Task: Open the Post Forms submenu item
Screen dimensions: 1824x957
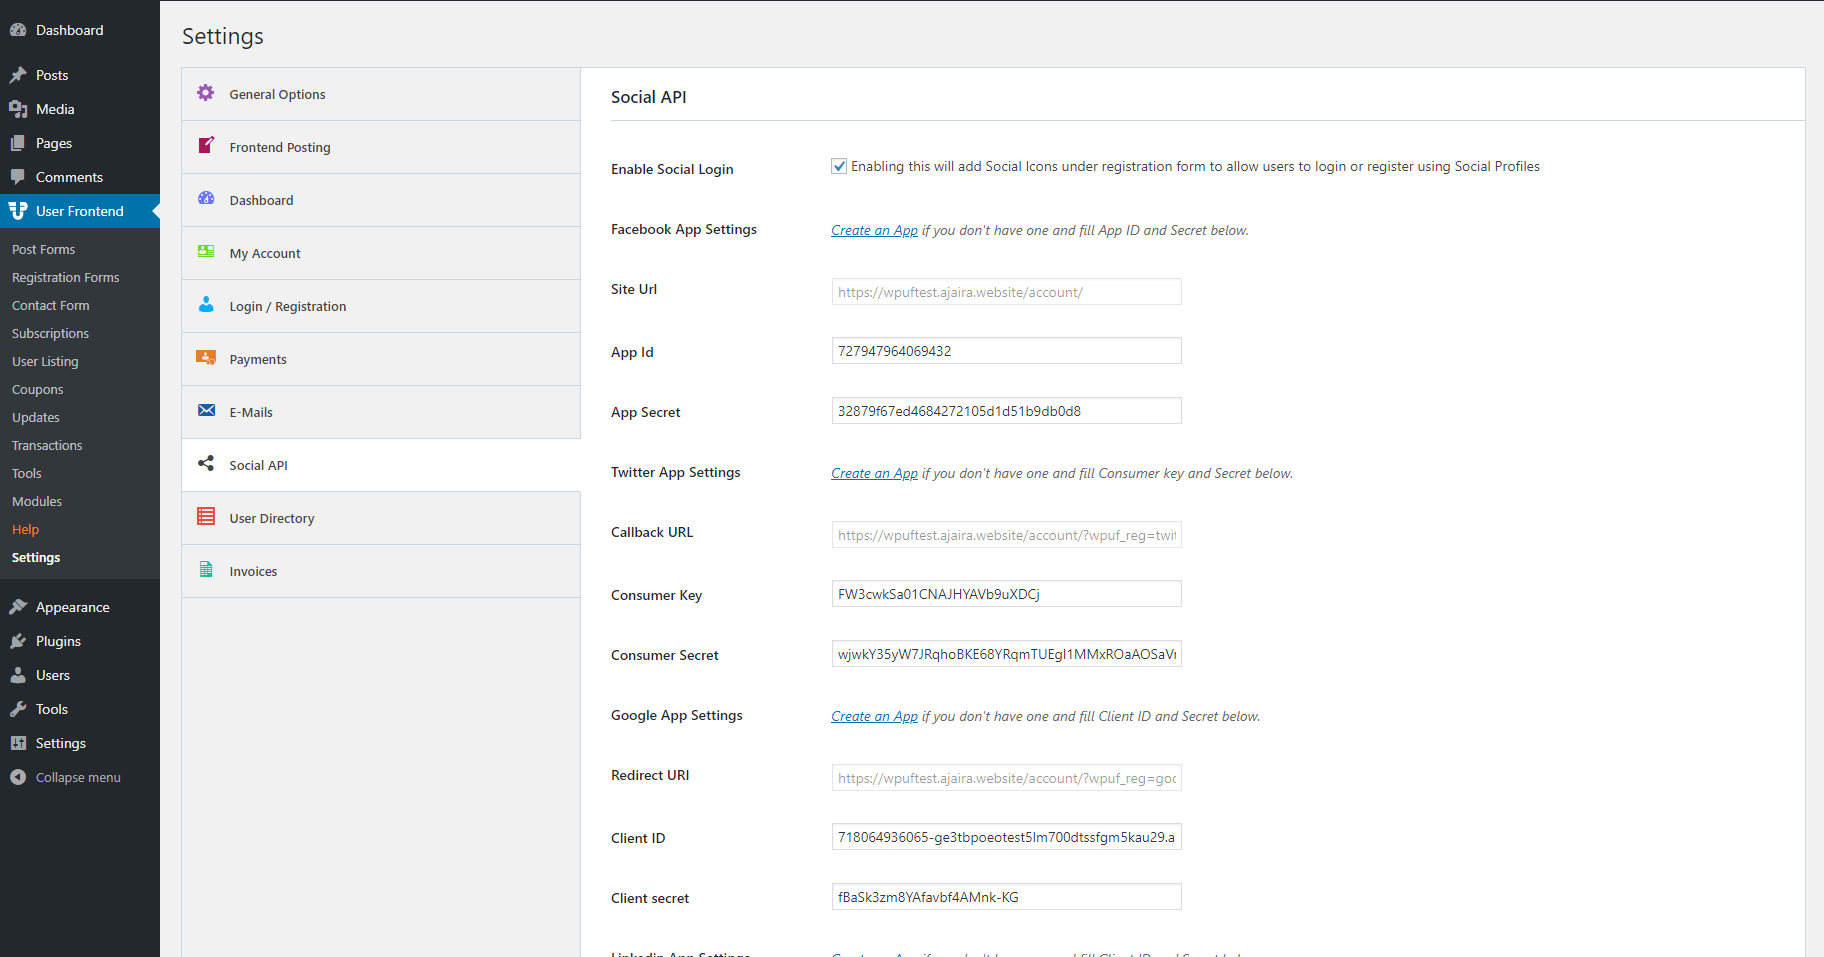Action: (x=44, y=249)
